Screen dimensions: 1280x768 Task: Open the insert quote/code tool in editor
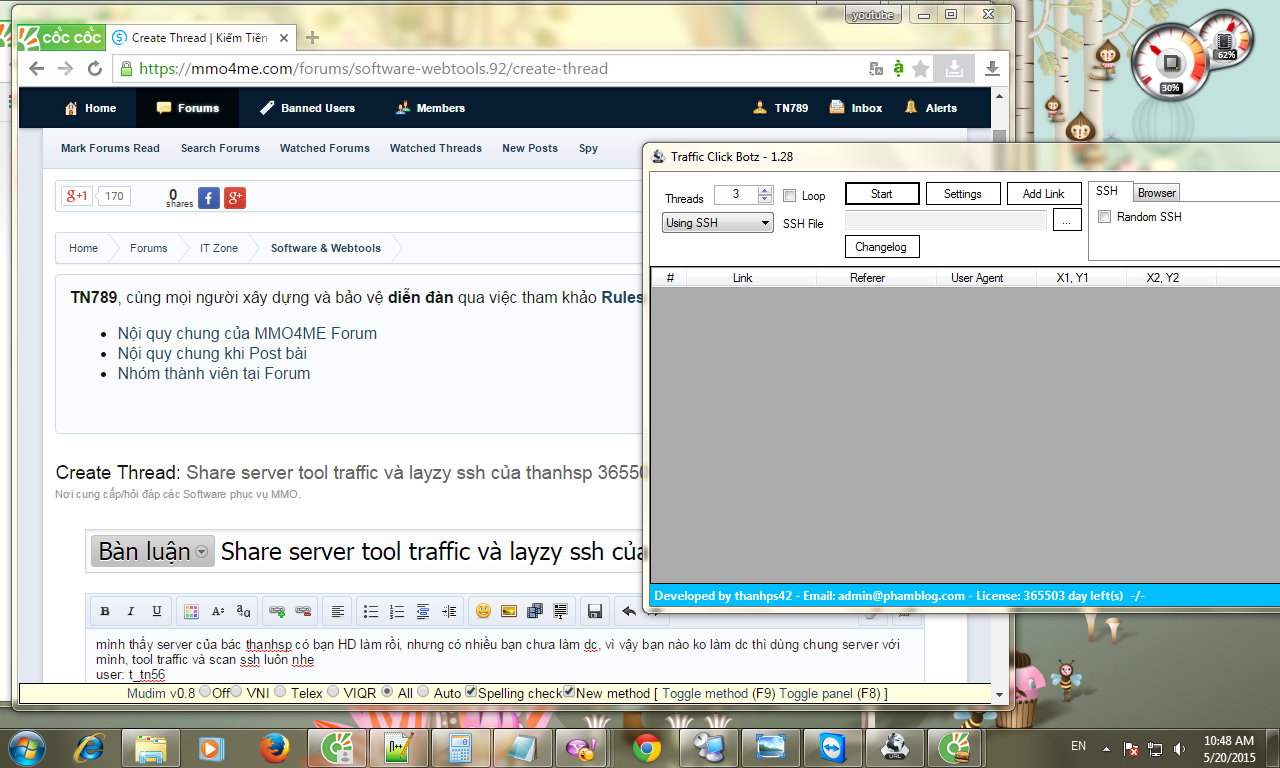(561, 611)
